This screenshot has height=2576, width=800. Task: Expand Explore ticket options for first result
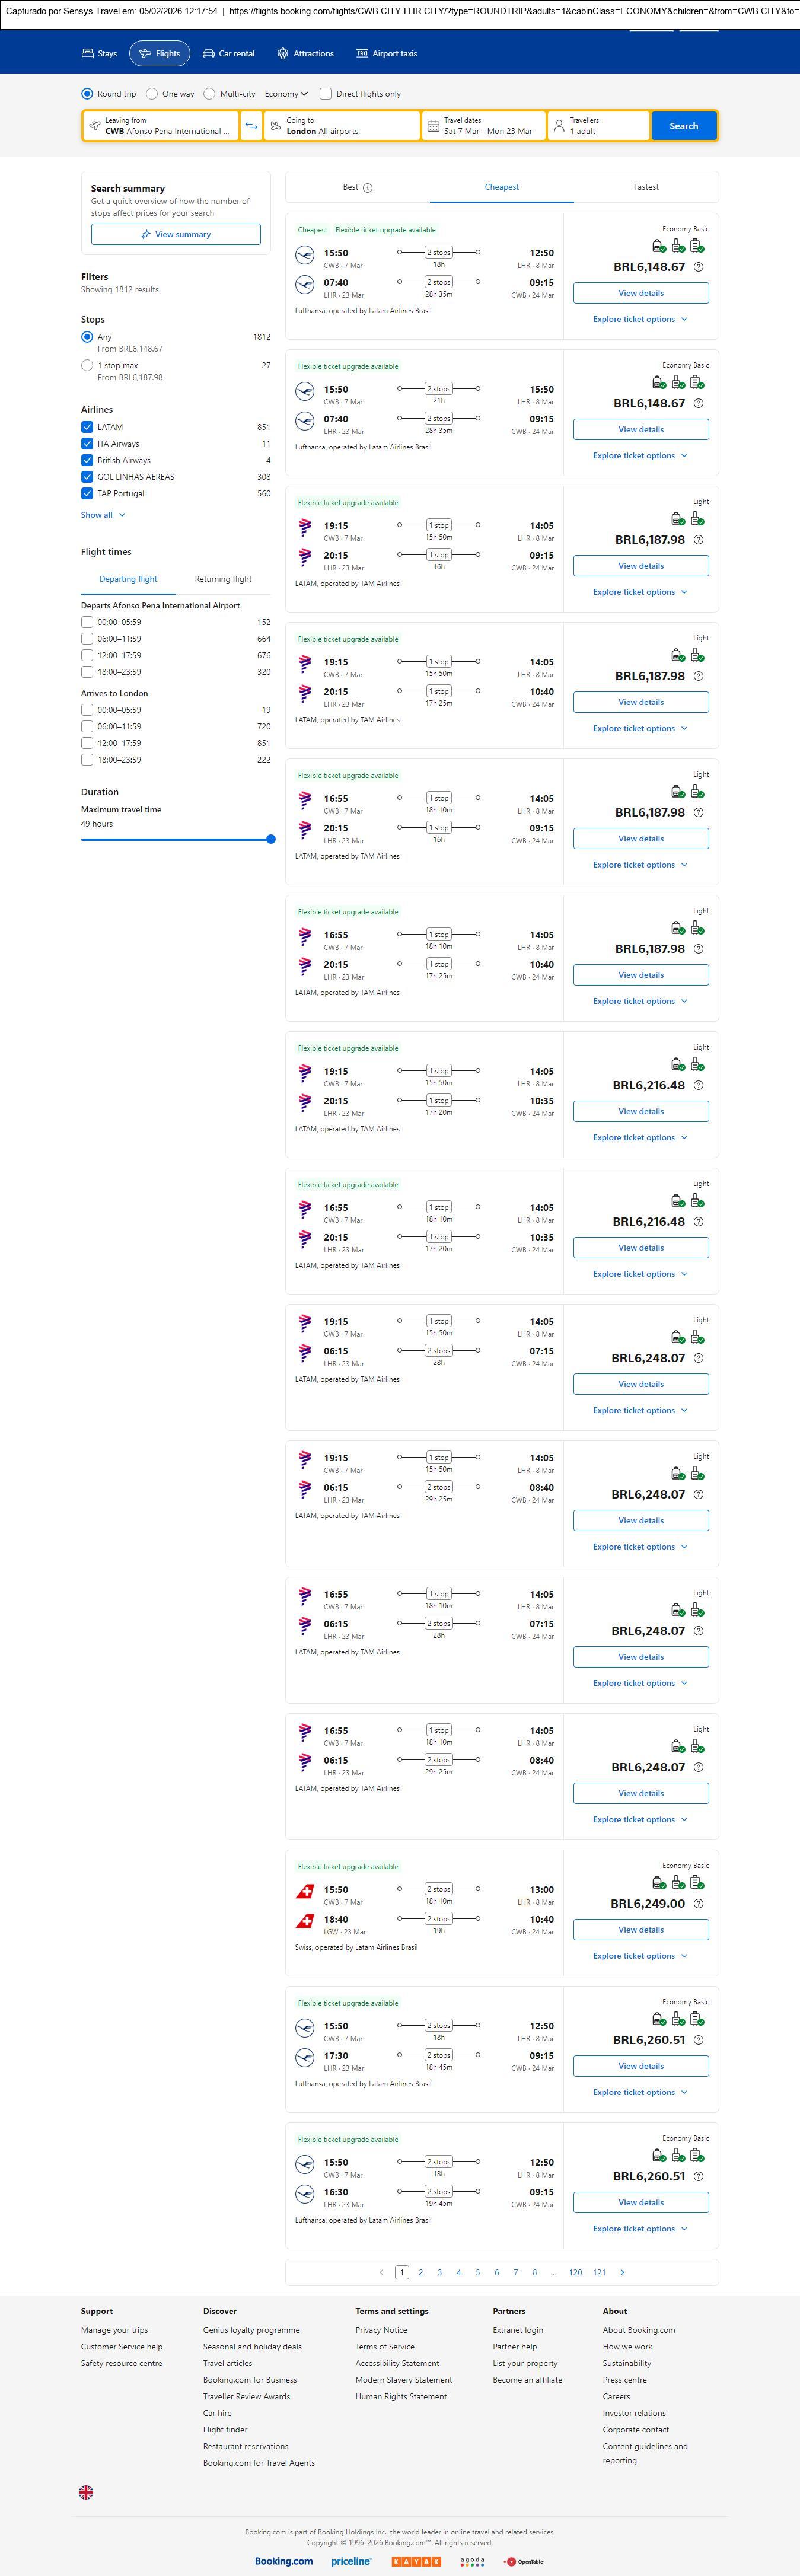640,319
